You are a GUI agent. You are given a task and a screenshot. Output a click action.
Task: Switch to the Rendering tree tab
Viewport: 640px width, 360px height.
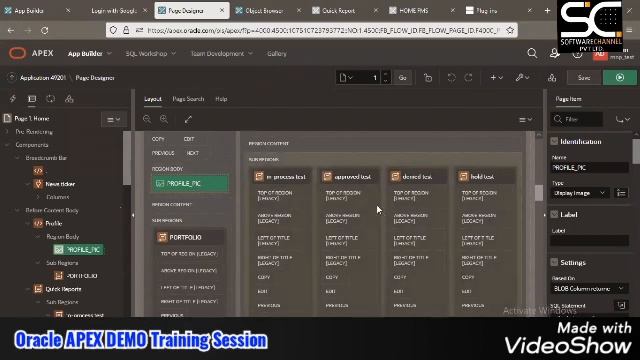click(x=32, y=99)
